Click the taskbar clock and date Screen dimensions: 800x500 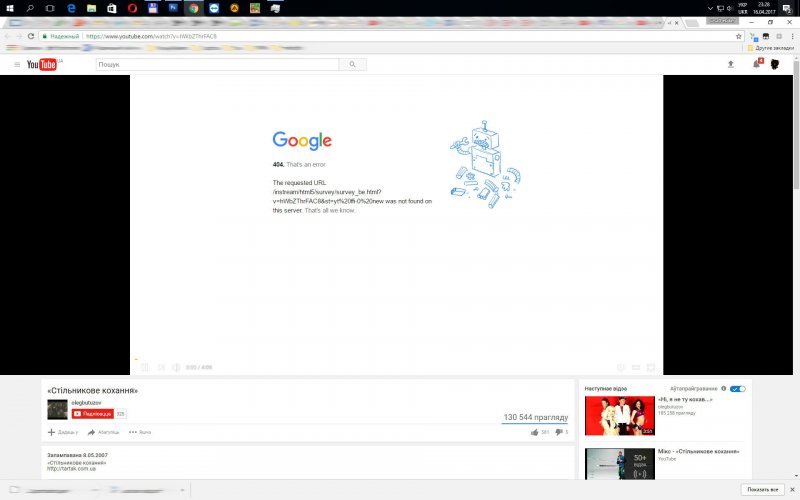tap(764, 8)
